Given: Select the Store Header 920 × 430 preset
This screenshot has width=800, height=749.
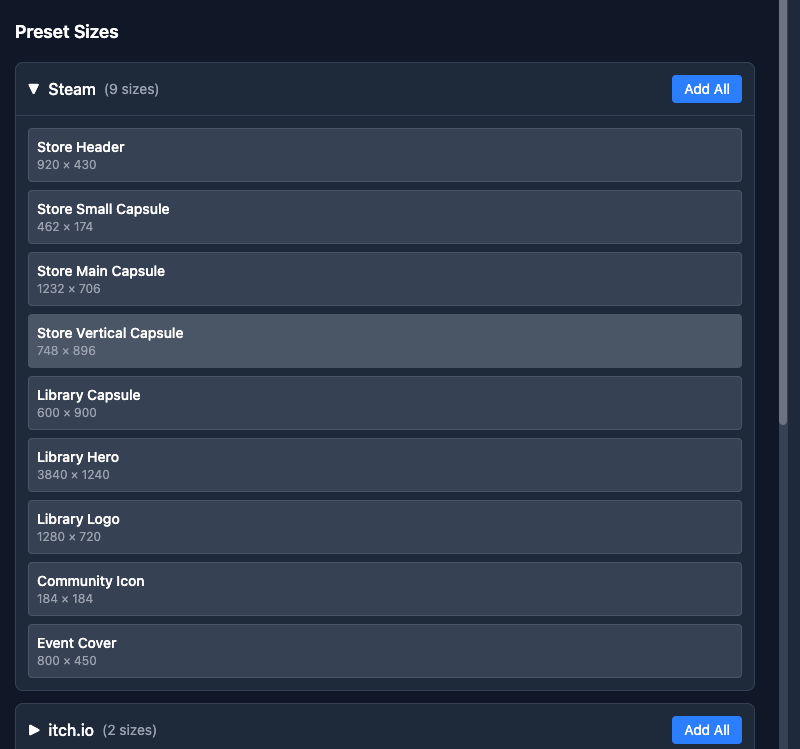Looking at the screenshot, I should [384, 155].
